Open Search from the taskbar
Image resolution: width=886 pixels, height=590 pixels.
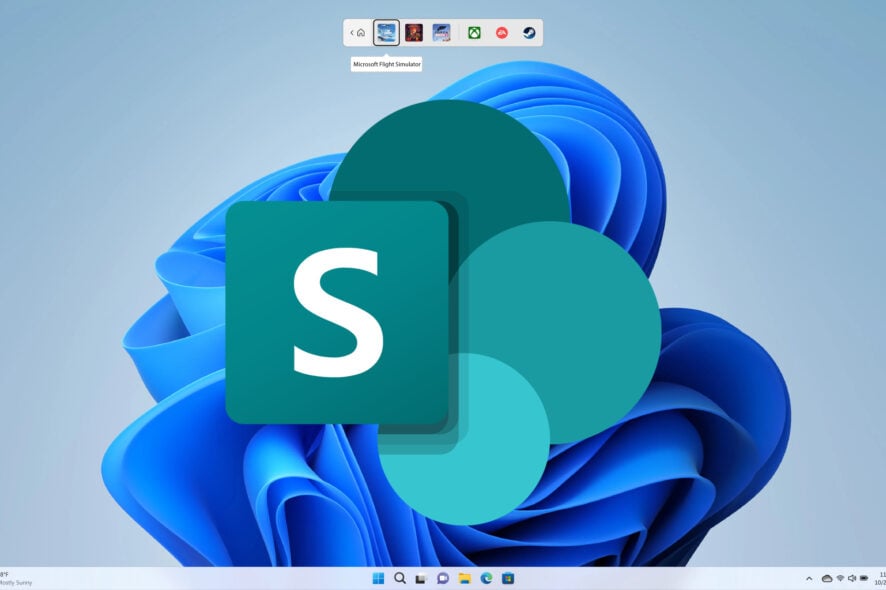click(x=400, y=578)
